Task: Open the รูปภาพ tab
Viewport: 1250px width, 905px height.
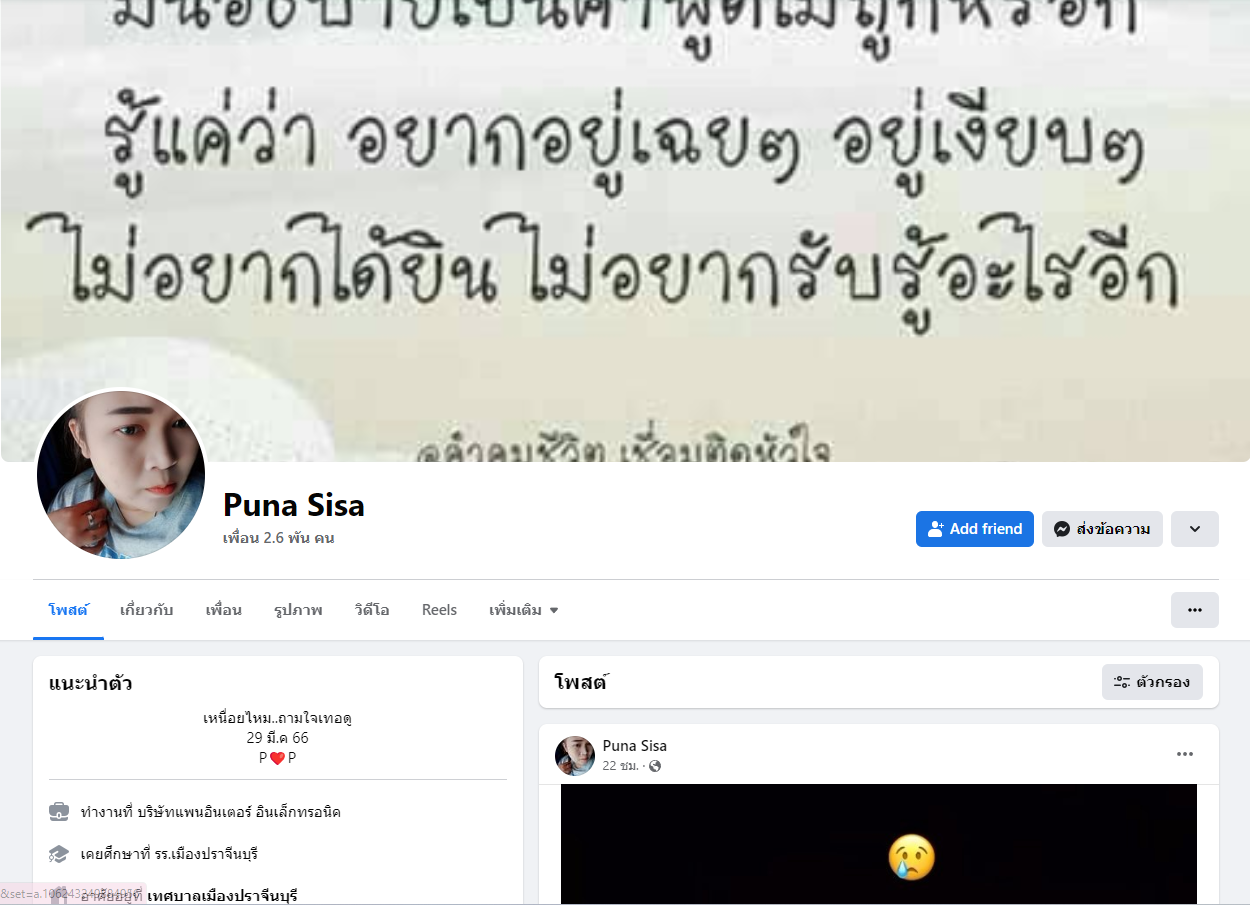Action: click(x=298, y=610)
